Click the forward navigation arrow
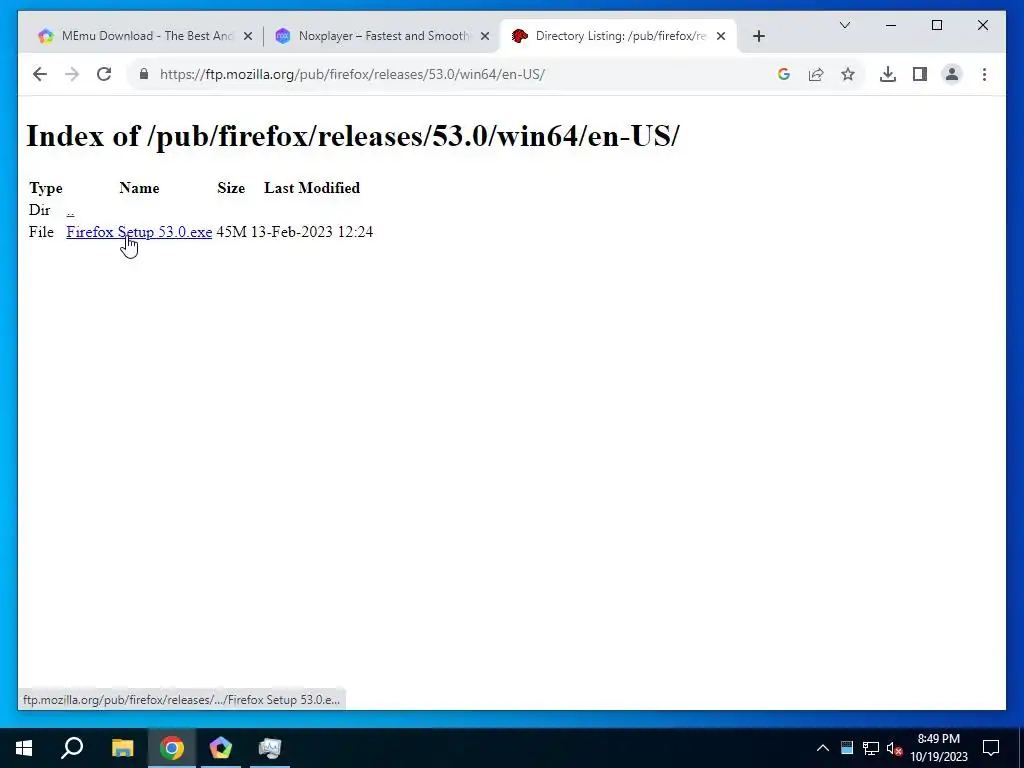The image size is (1024, 768). [72, 74]
